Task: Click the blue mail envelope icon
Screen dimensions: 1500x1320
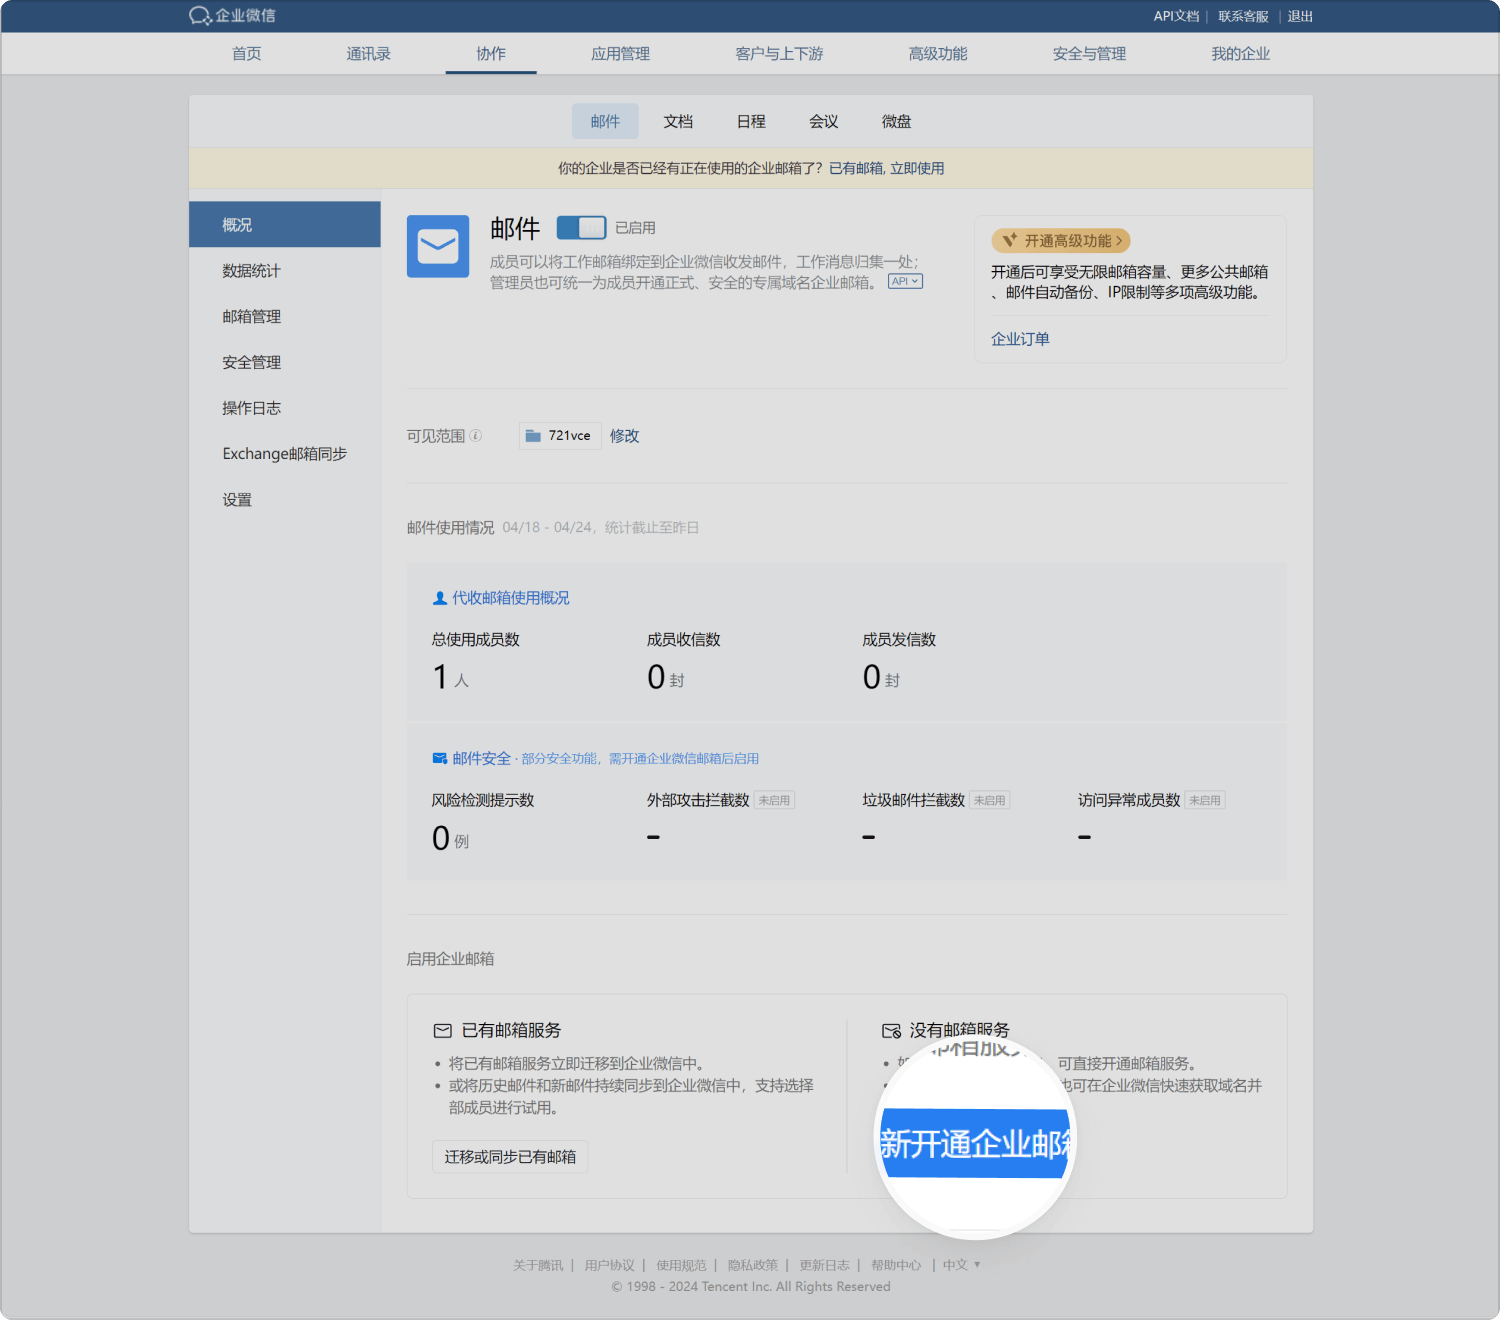Action: tap(438, 246)
